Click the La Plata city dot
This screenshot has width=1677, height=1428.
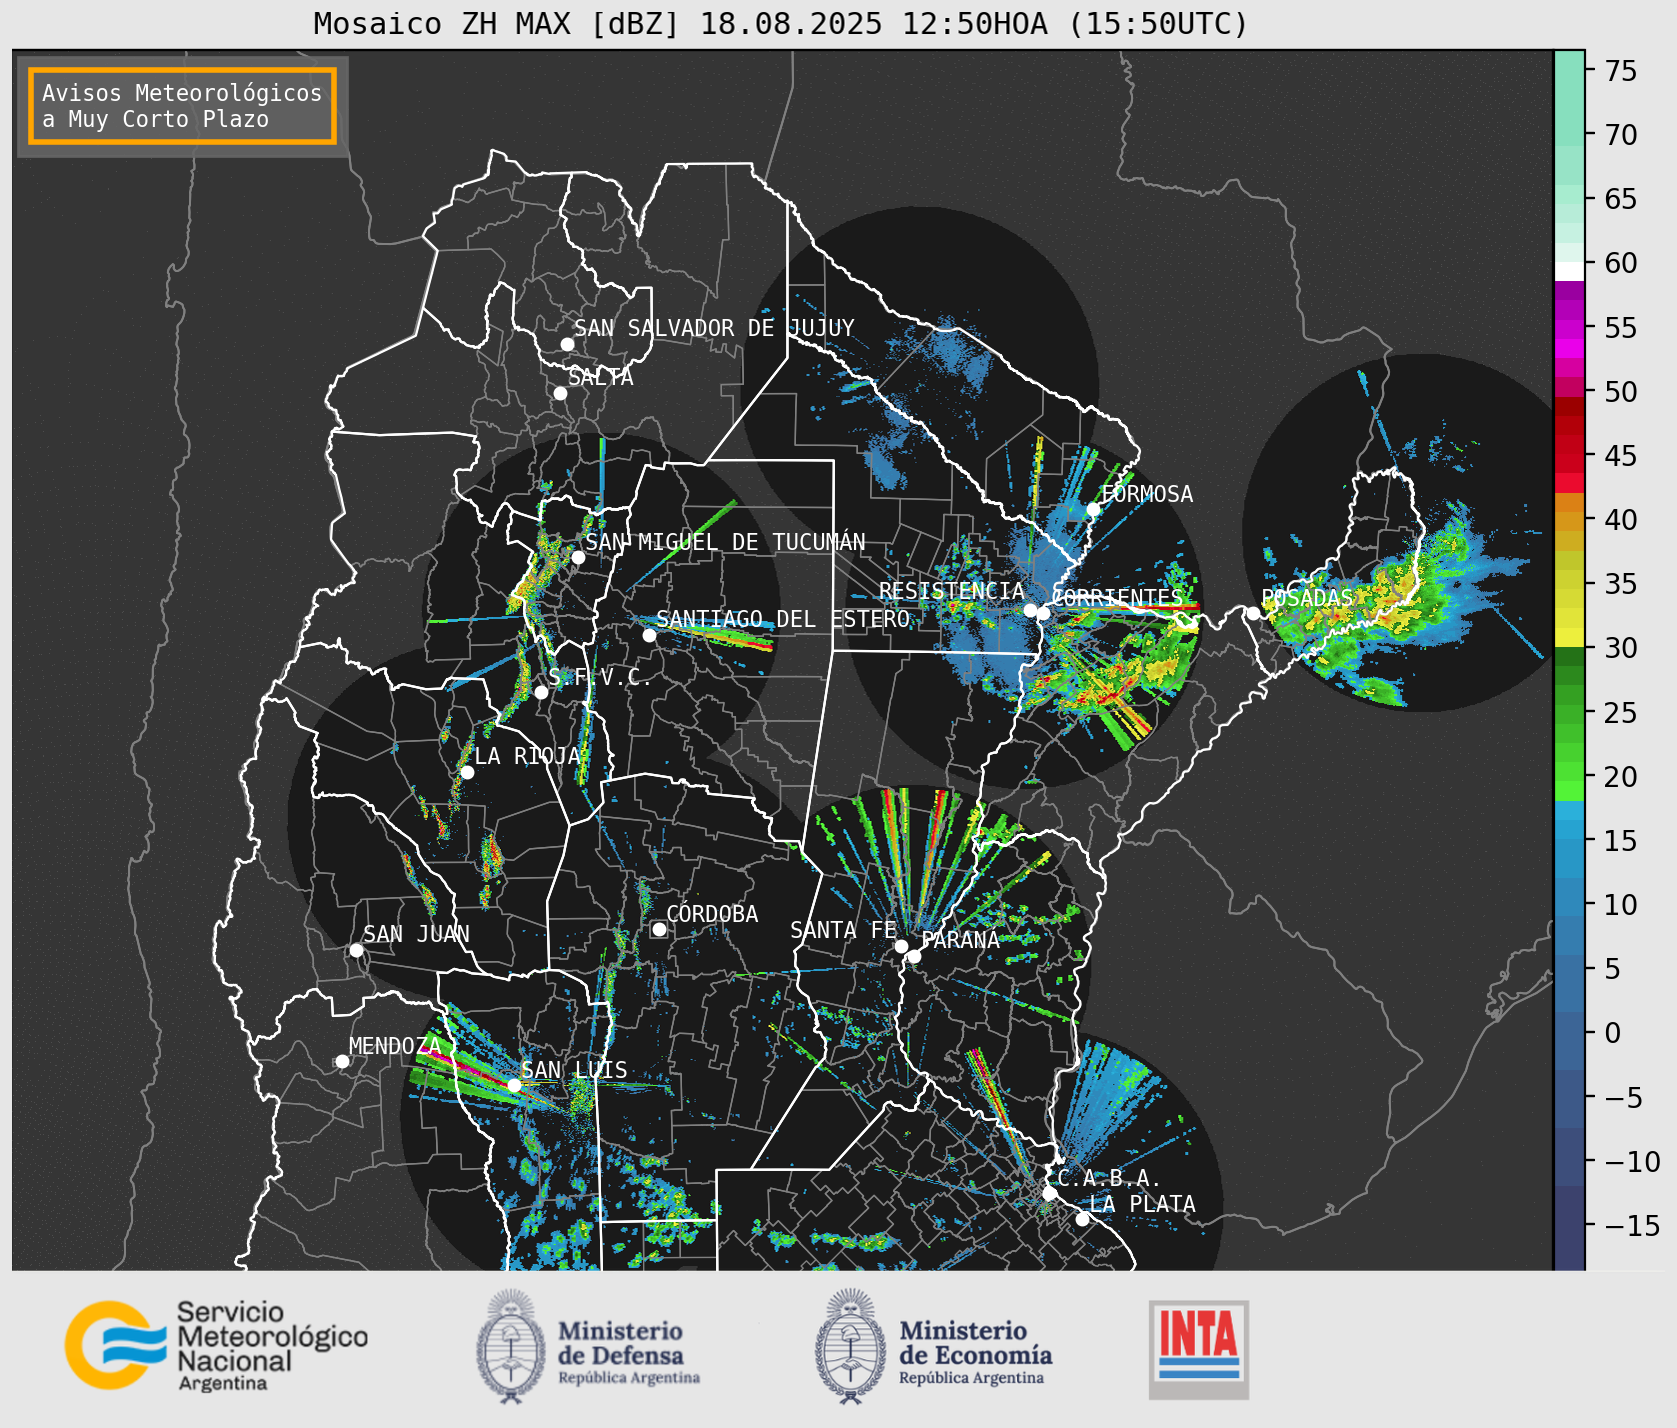[x=1082, y=1218]
